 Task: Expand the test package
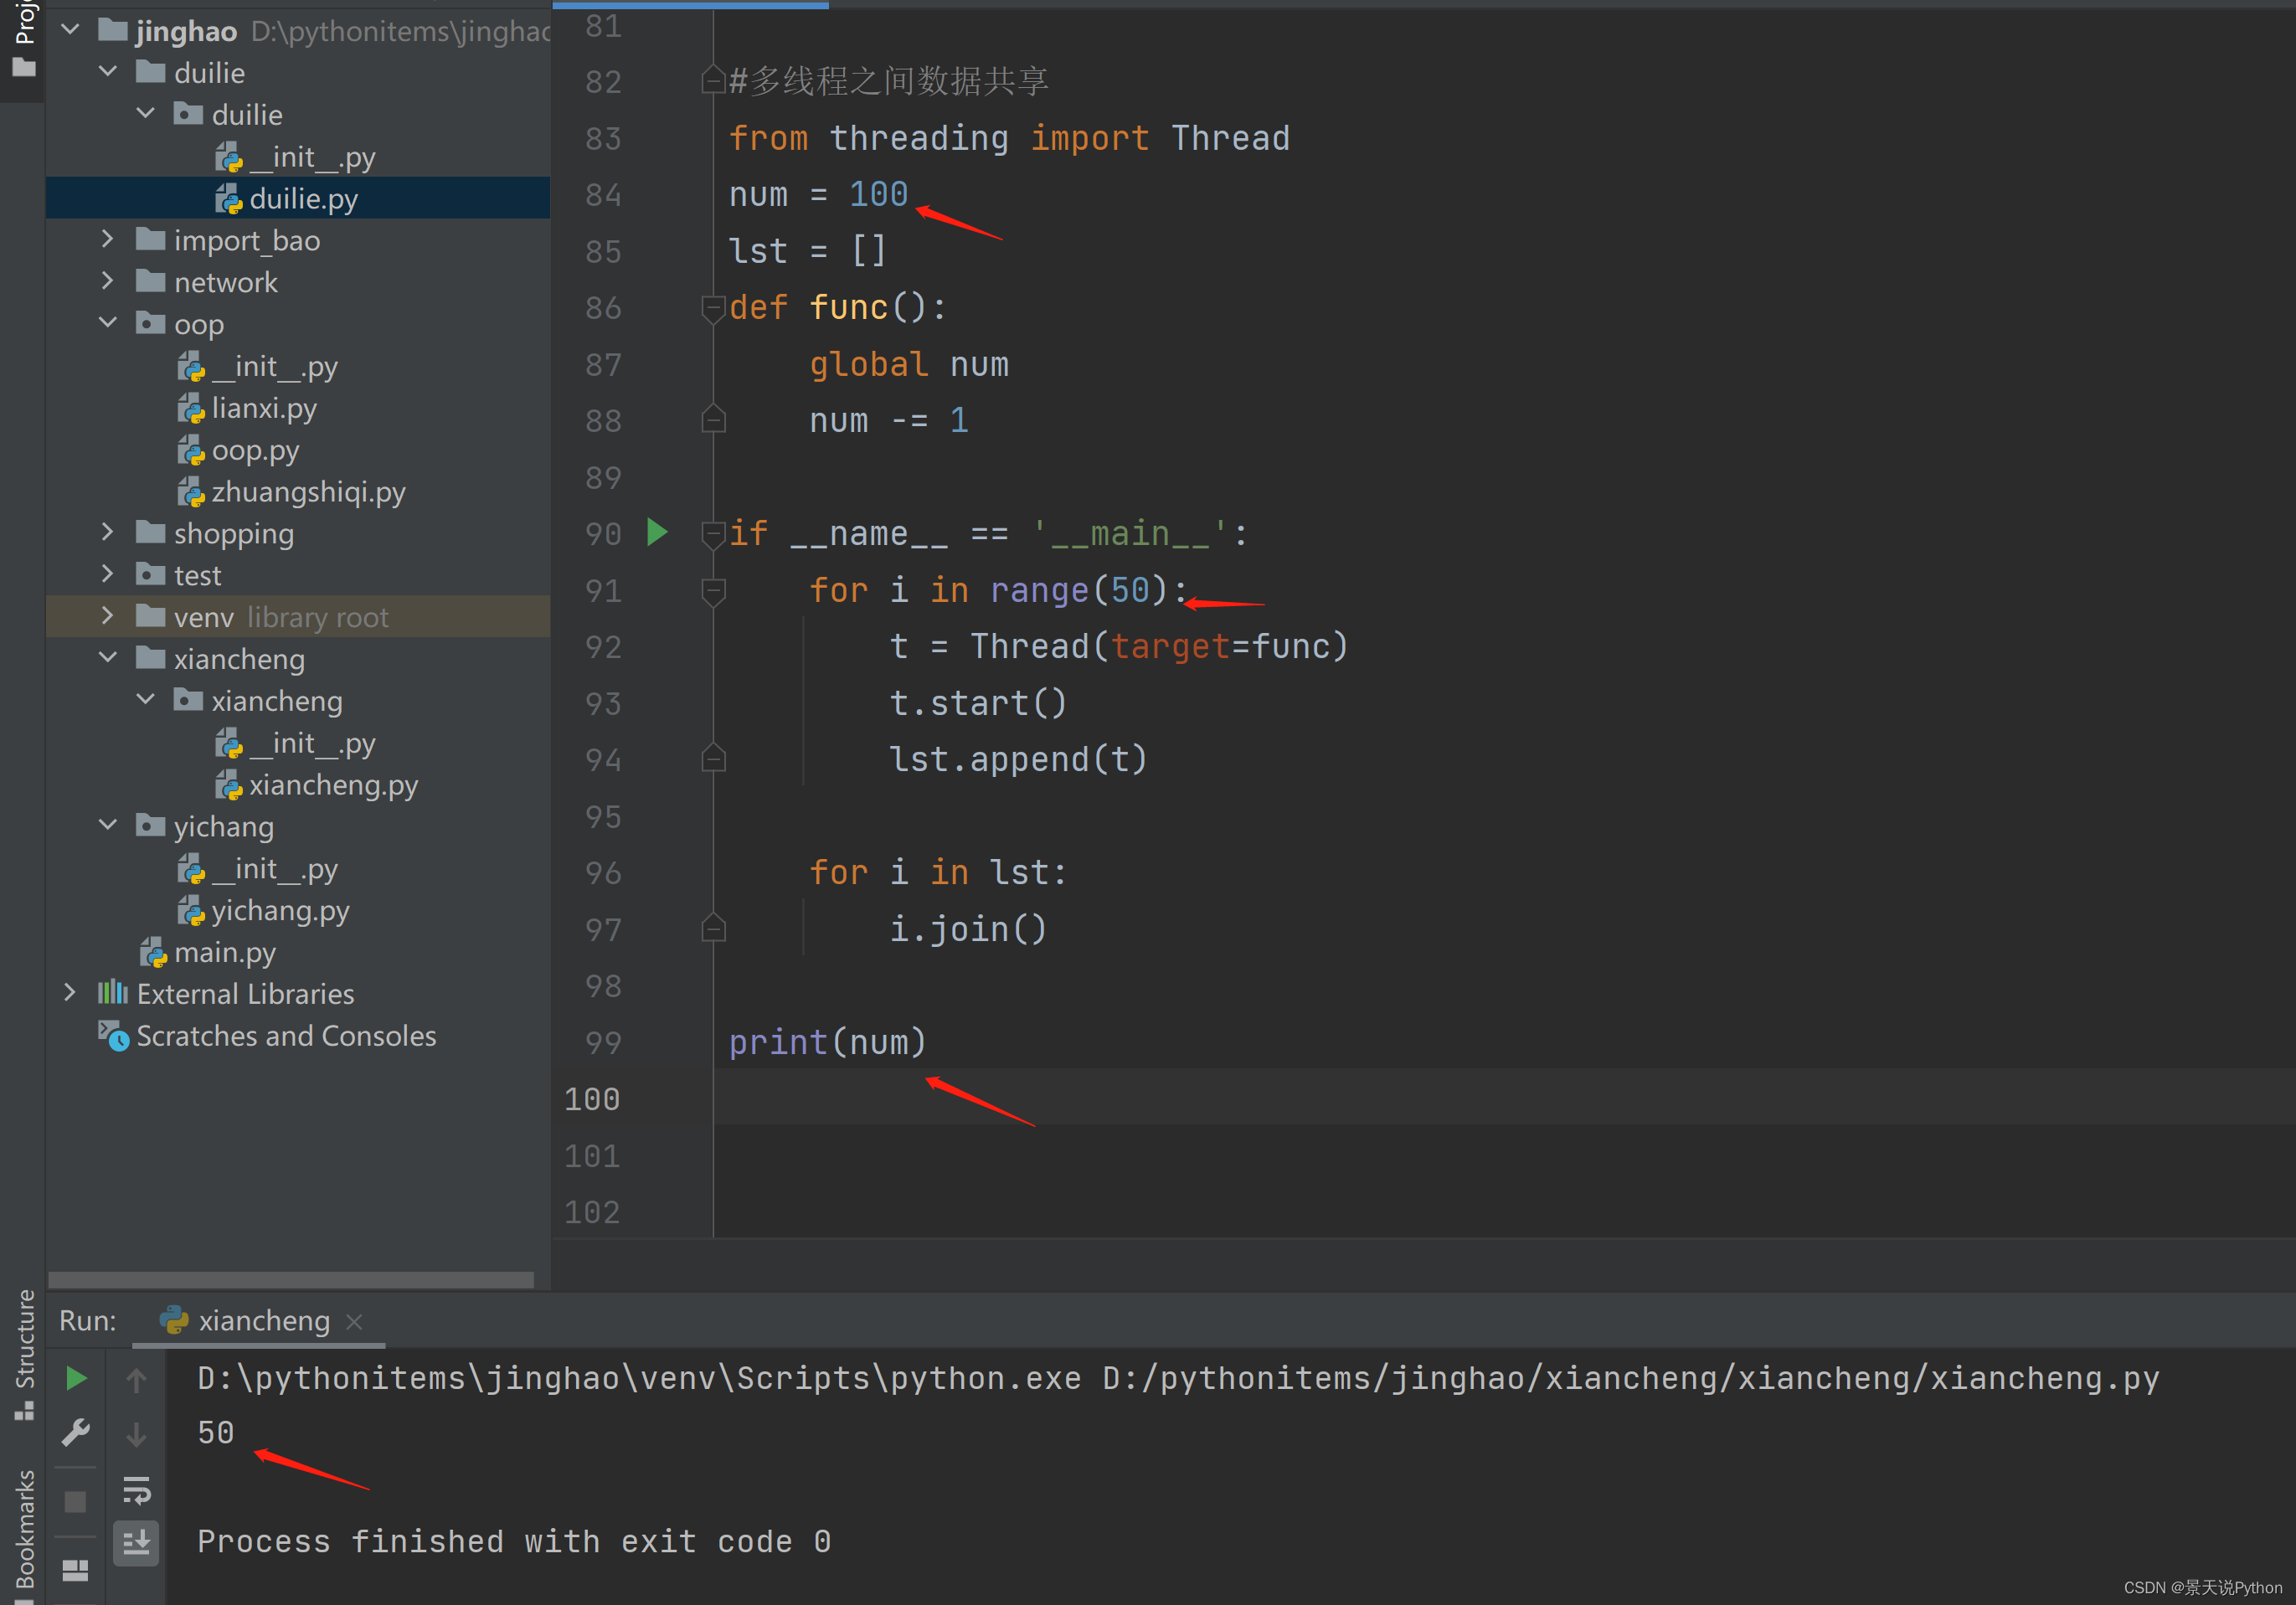pos(108,574)
